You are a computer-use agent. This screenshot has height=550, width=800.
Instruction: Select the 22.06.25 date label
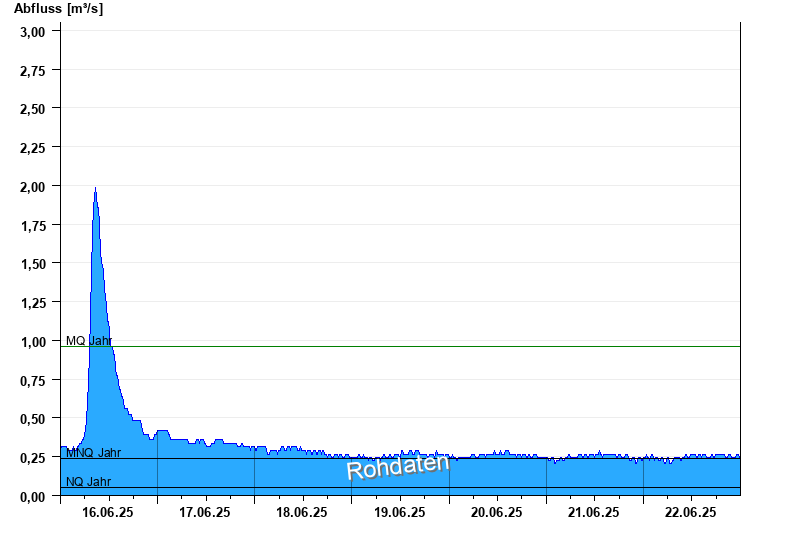tap(690, 512)
